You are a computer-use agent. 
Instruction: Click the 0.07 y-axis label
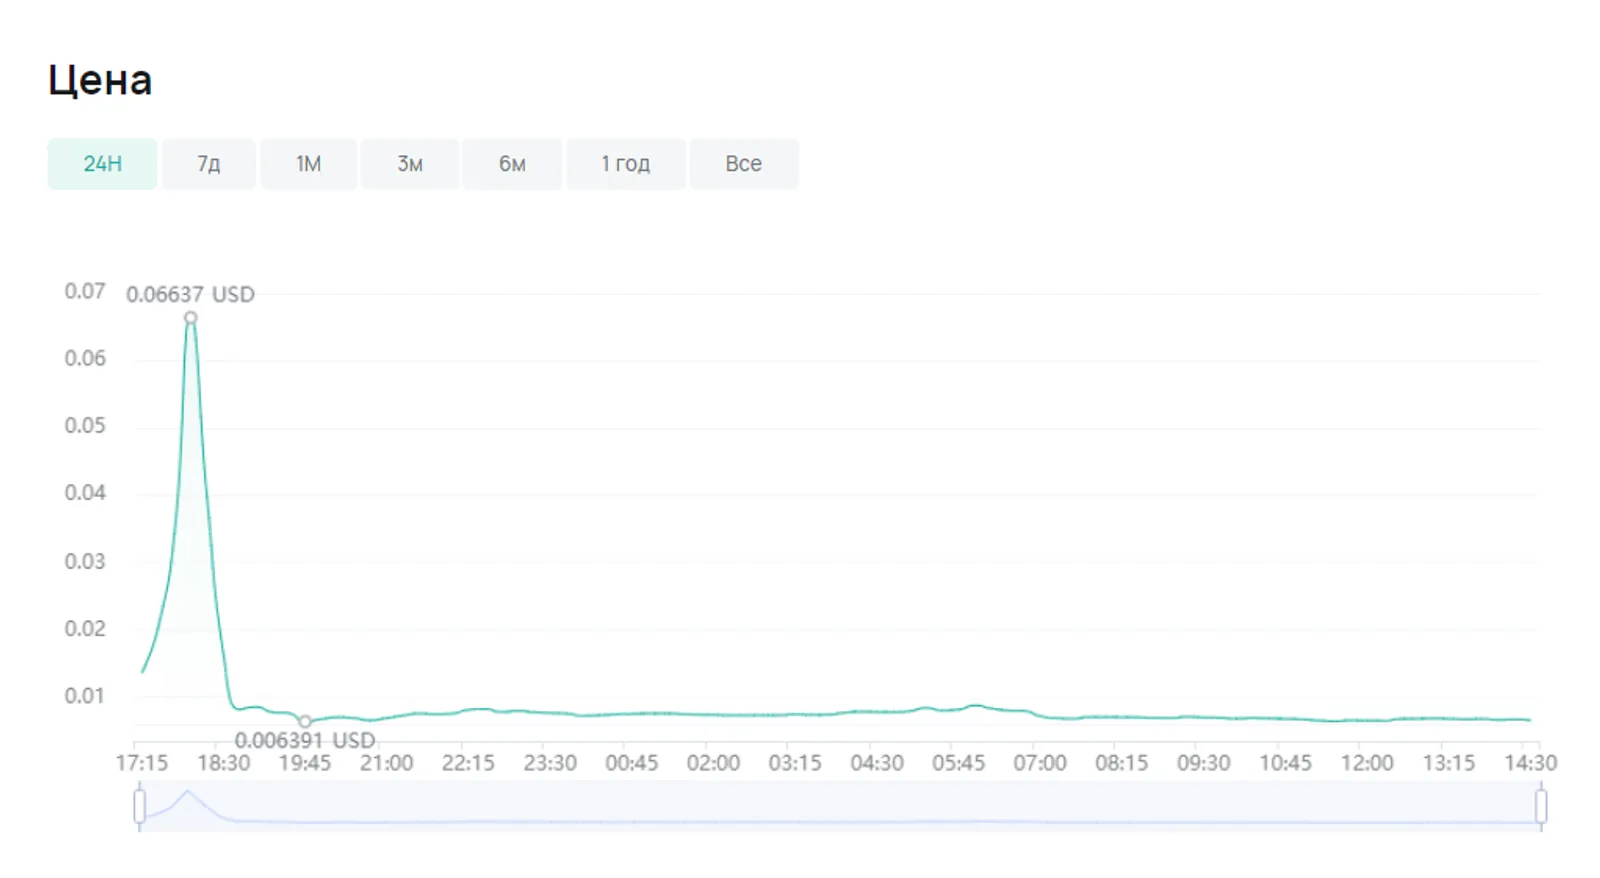[85, 291]
